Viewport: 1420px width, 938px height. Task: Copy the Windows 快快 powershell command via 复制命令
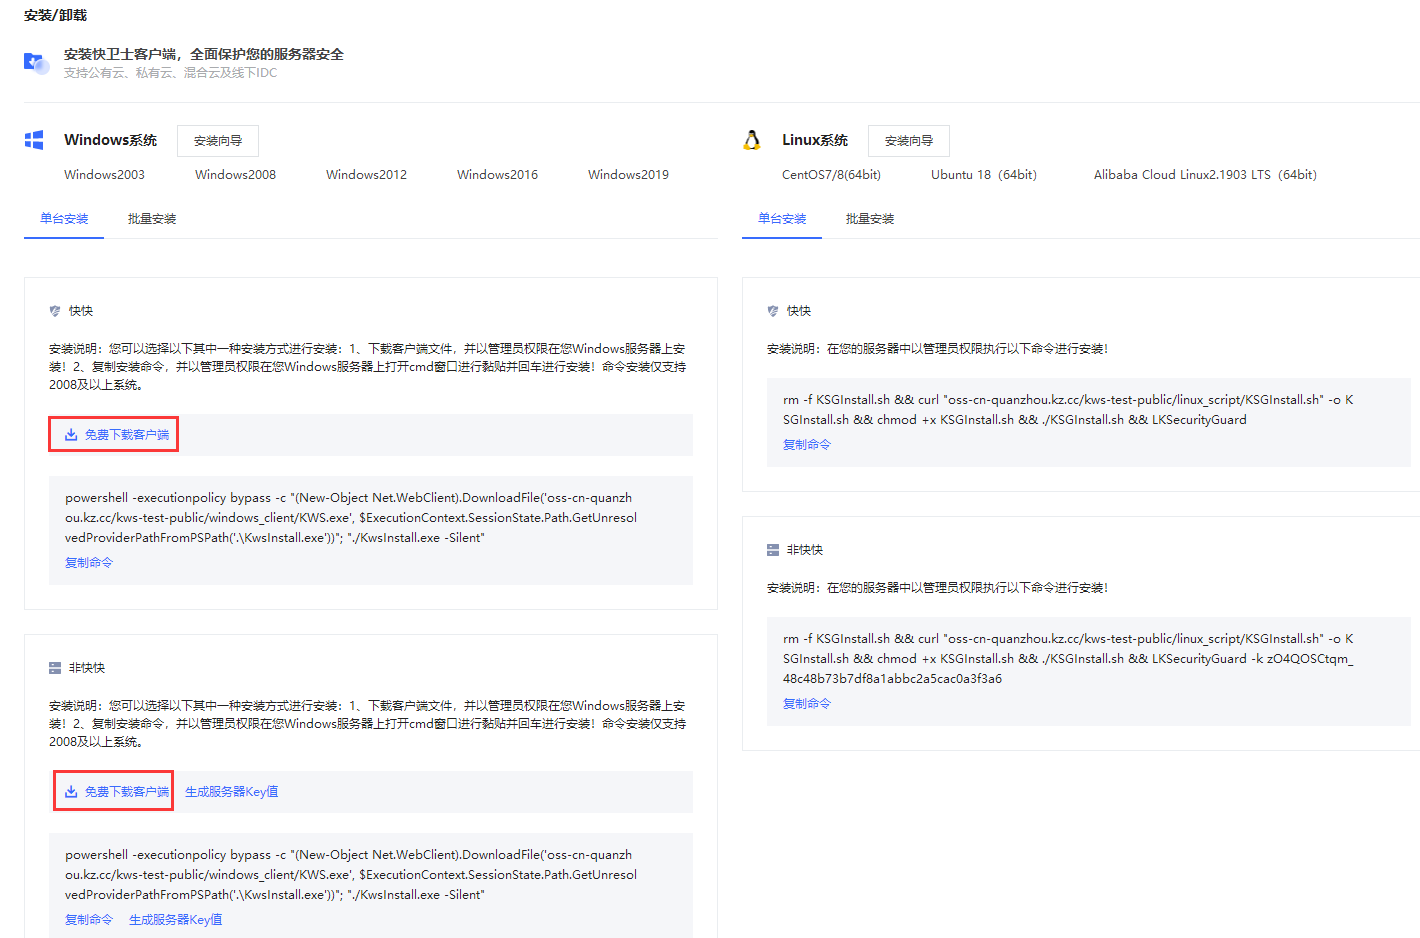89,563
